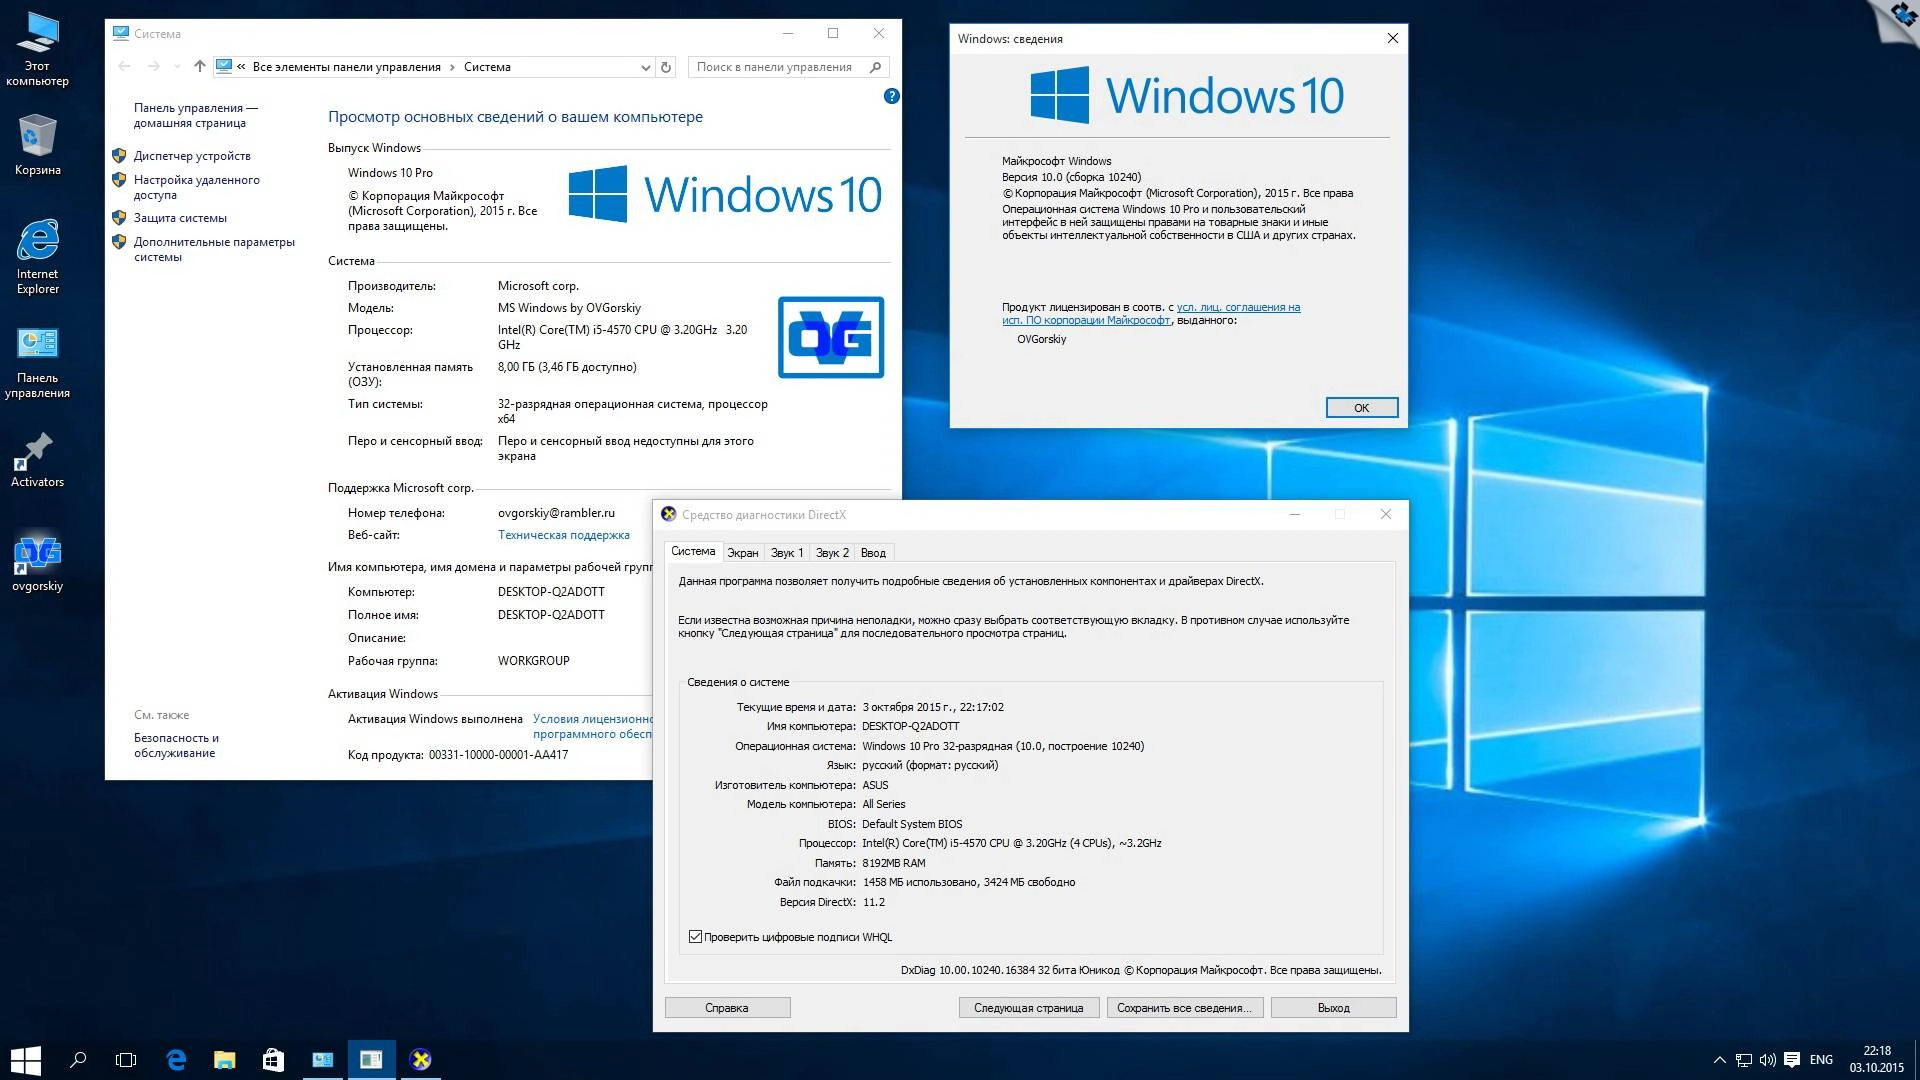1920x1080 pixels.
Task: Launch DxDiag from the taskbar
Action: pos(421,1059)
